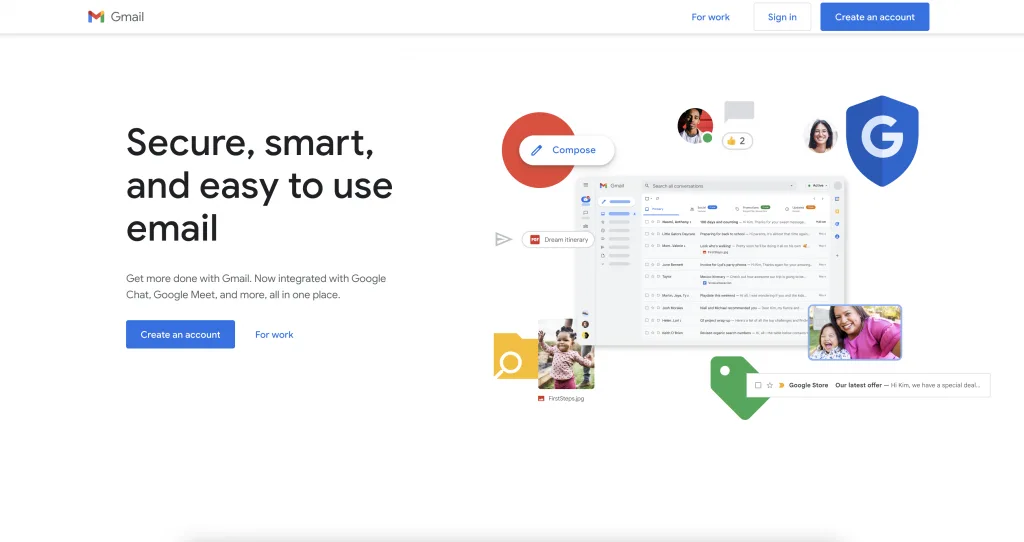The height and width of the screenshot is (542, 1024).
Task: Click Create an account in the navigation bar
Action: pyautogui.click(x=874, y=17)
